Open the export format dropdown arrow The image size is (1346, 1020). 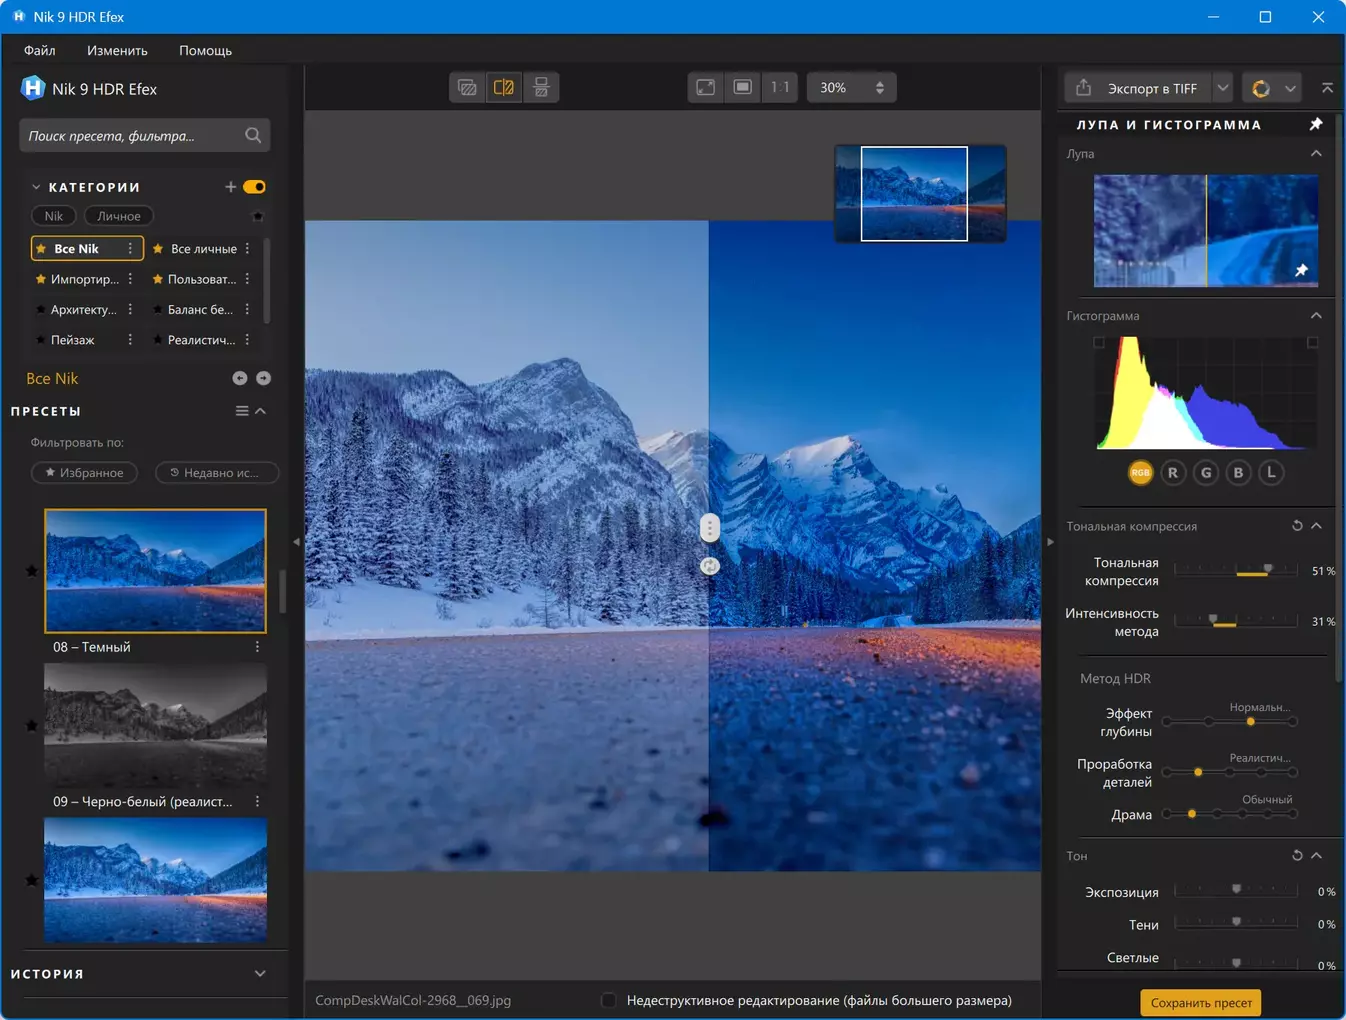point(1223,88)
